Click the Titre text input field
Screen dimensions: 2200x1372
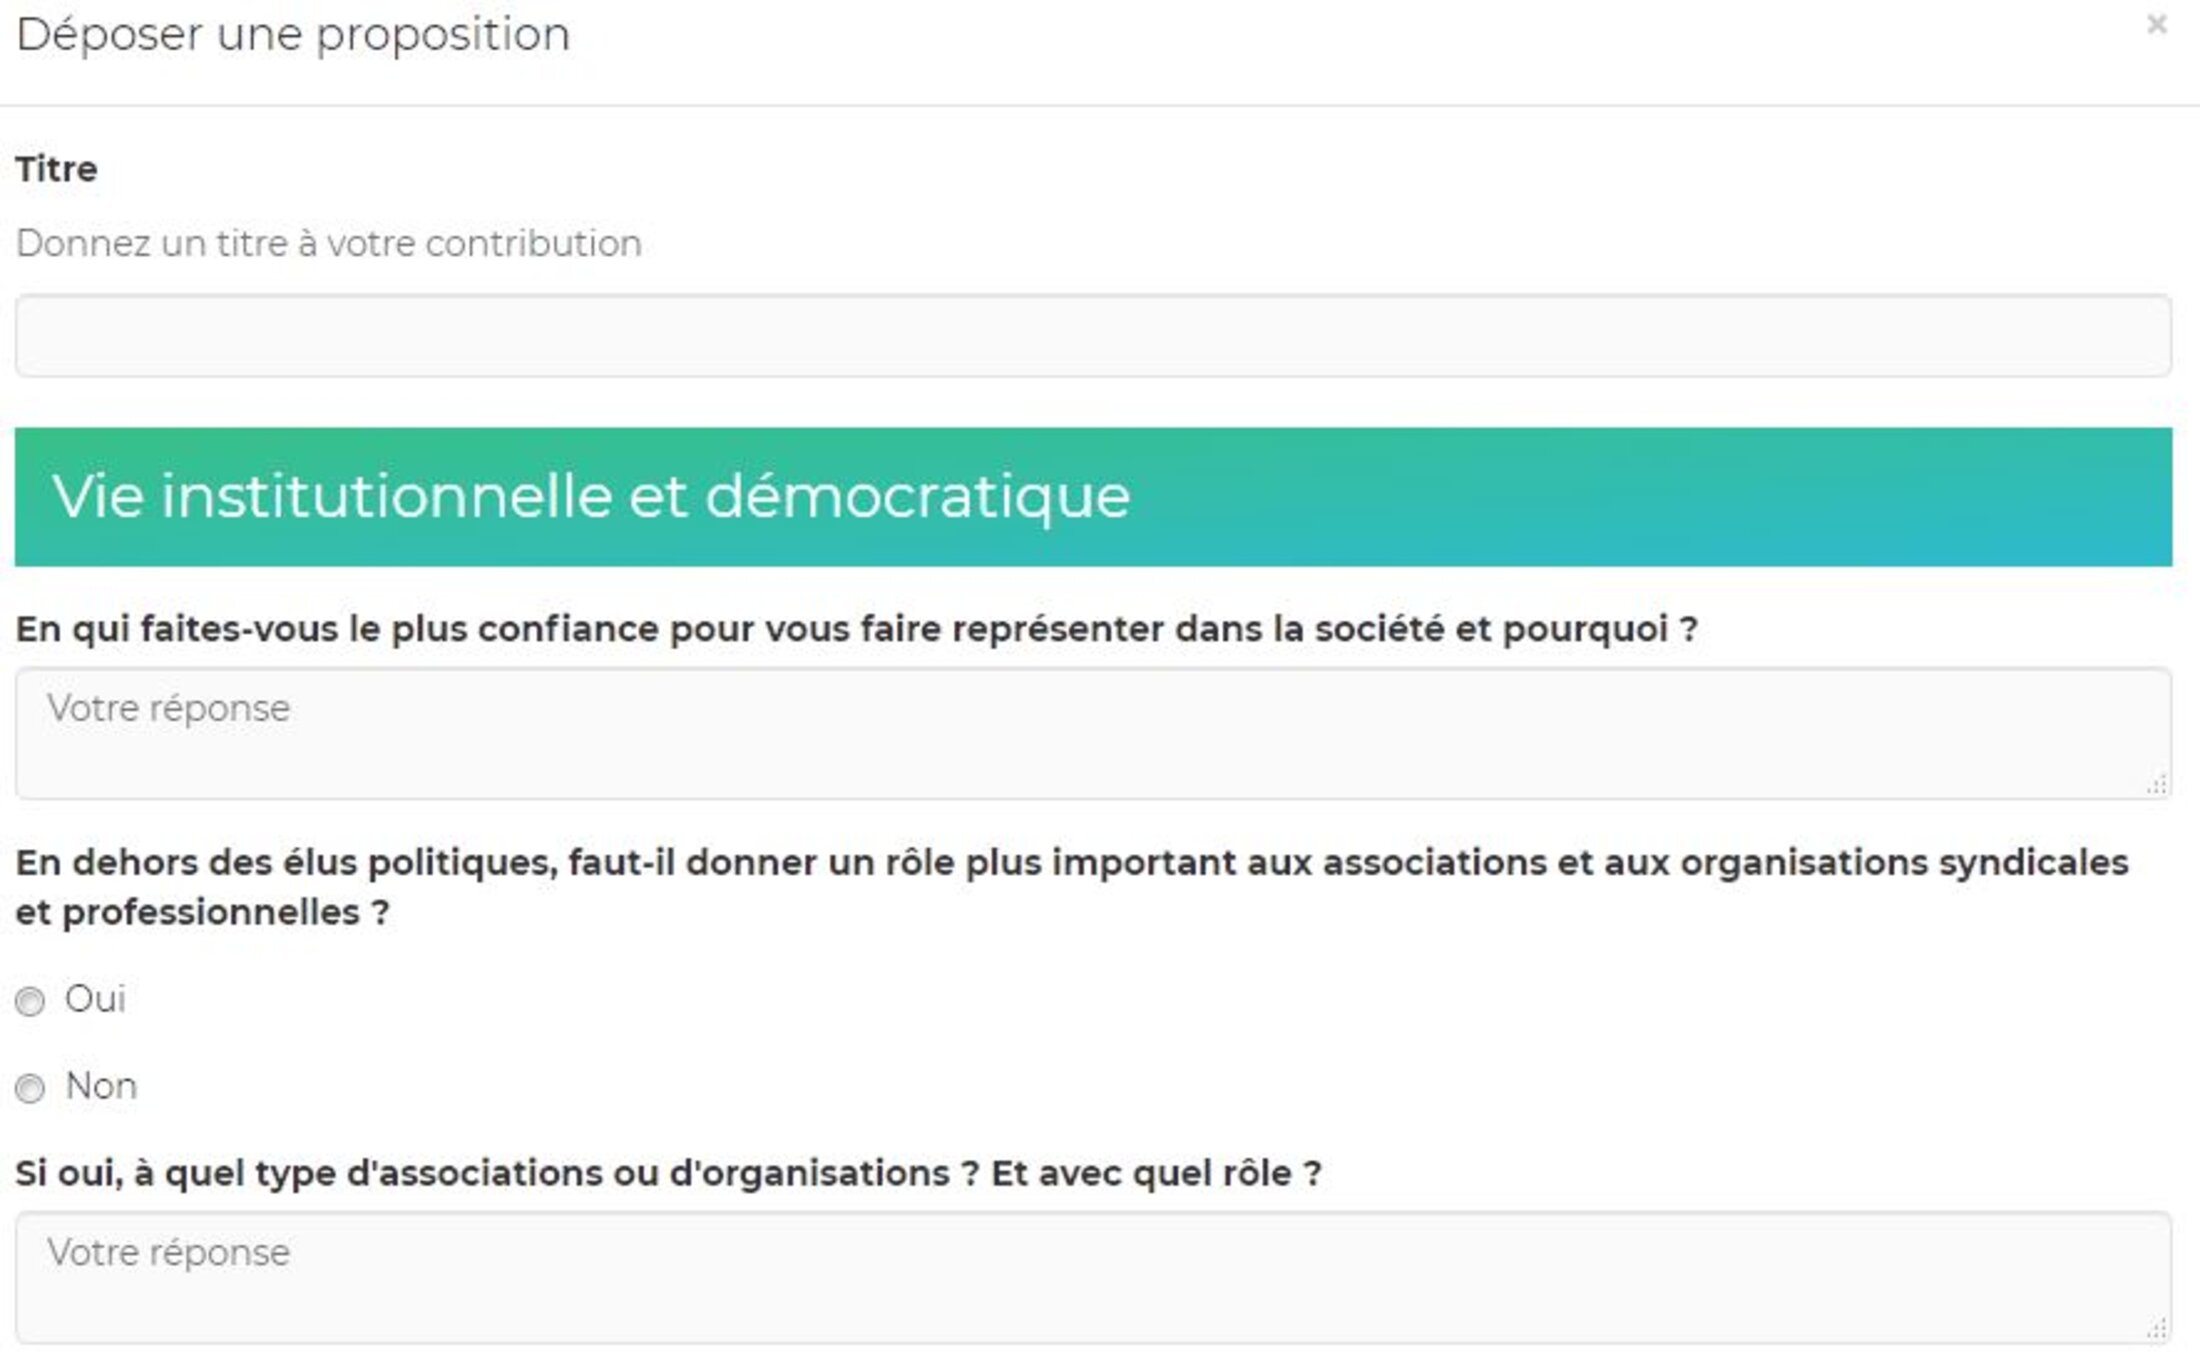pyautogui.click(x=1092, y=336)
